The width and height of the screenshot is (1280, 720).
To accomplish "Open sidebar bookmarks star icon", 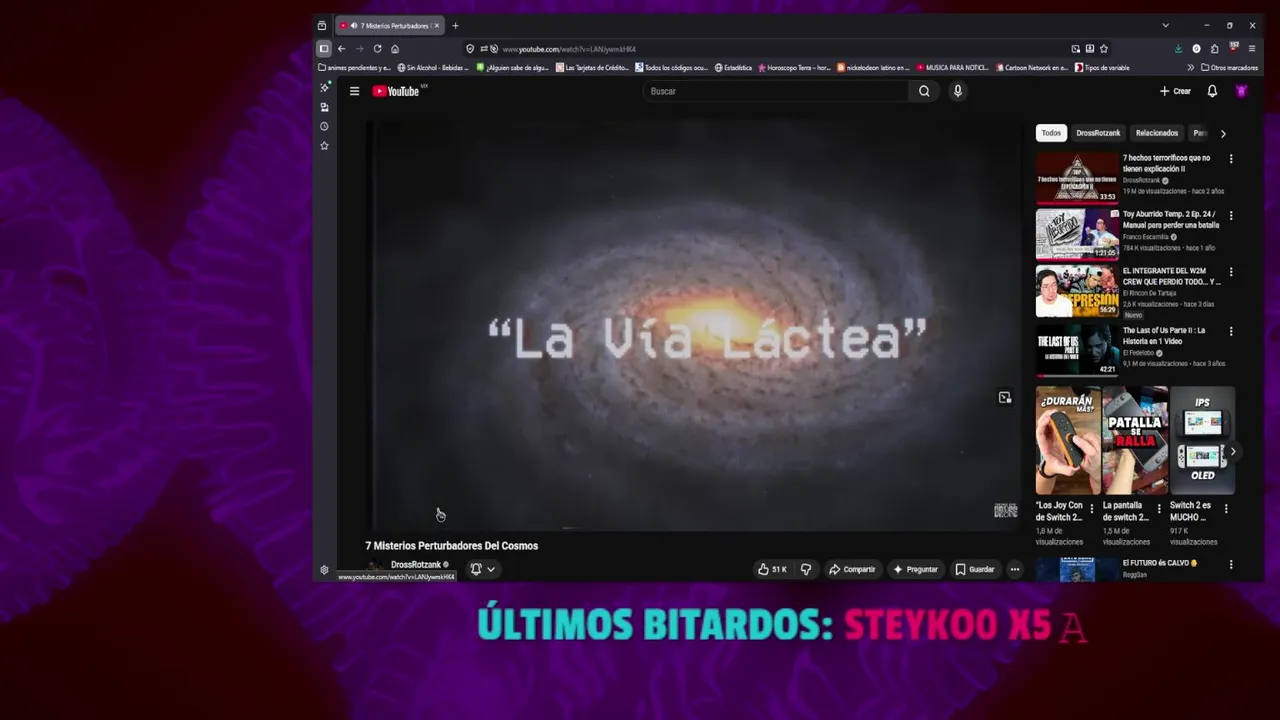I will 324,146.
